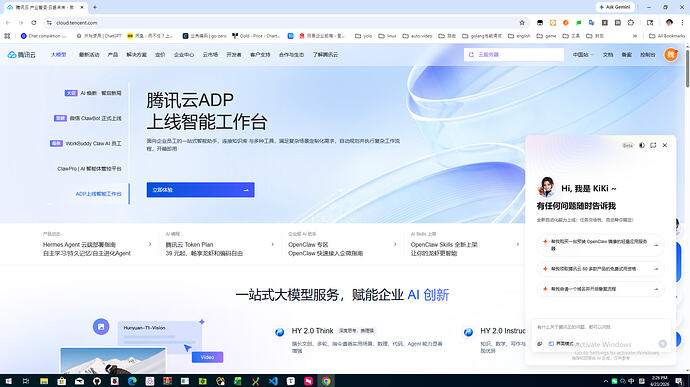Open Hermes Agent 云端部署指南 card

point(87,249)
